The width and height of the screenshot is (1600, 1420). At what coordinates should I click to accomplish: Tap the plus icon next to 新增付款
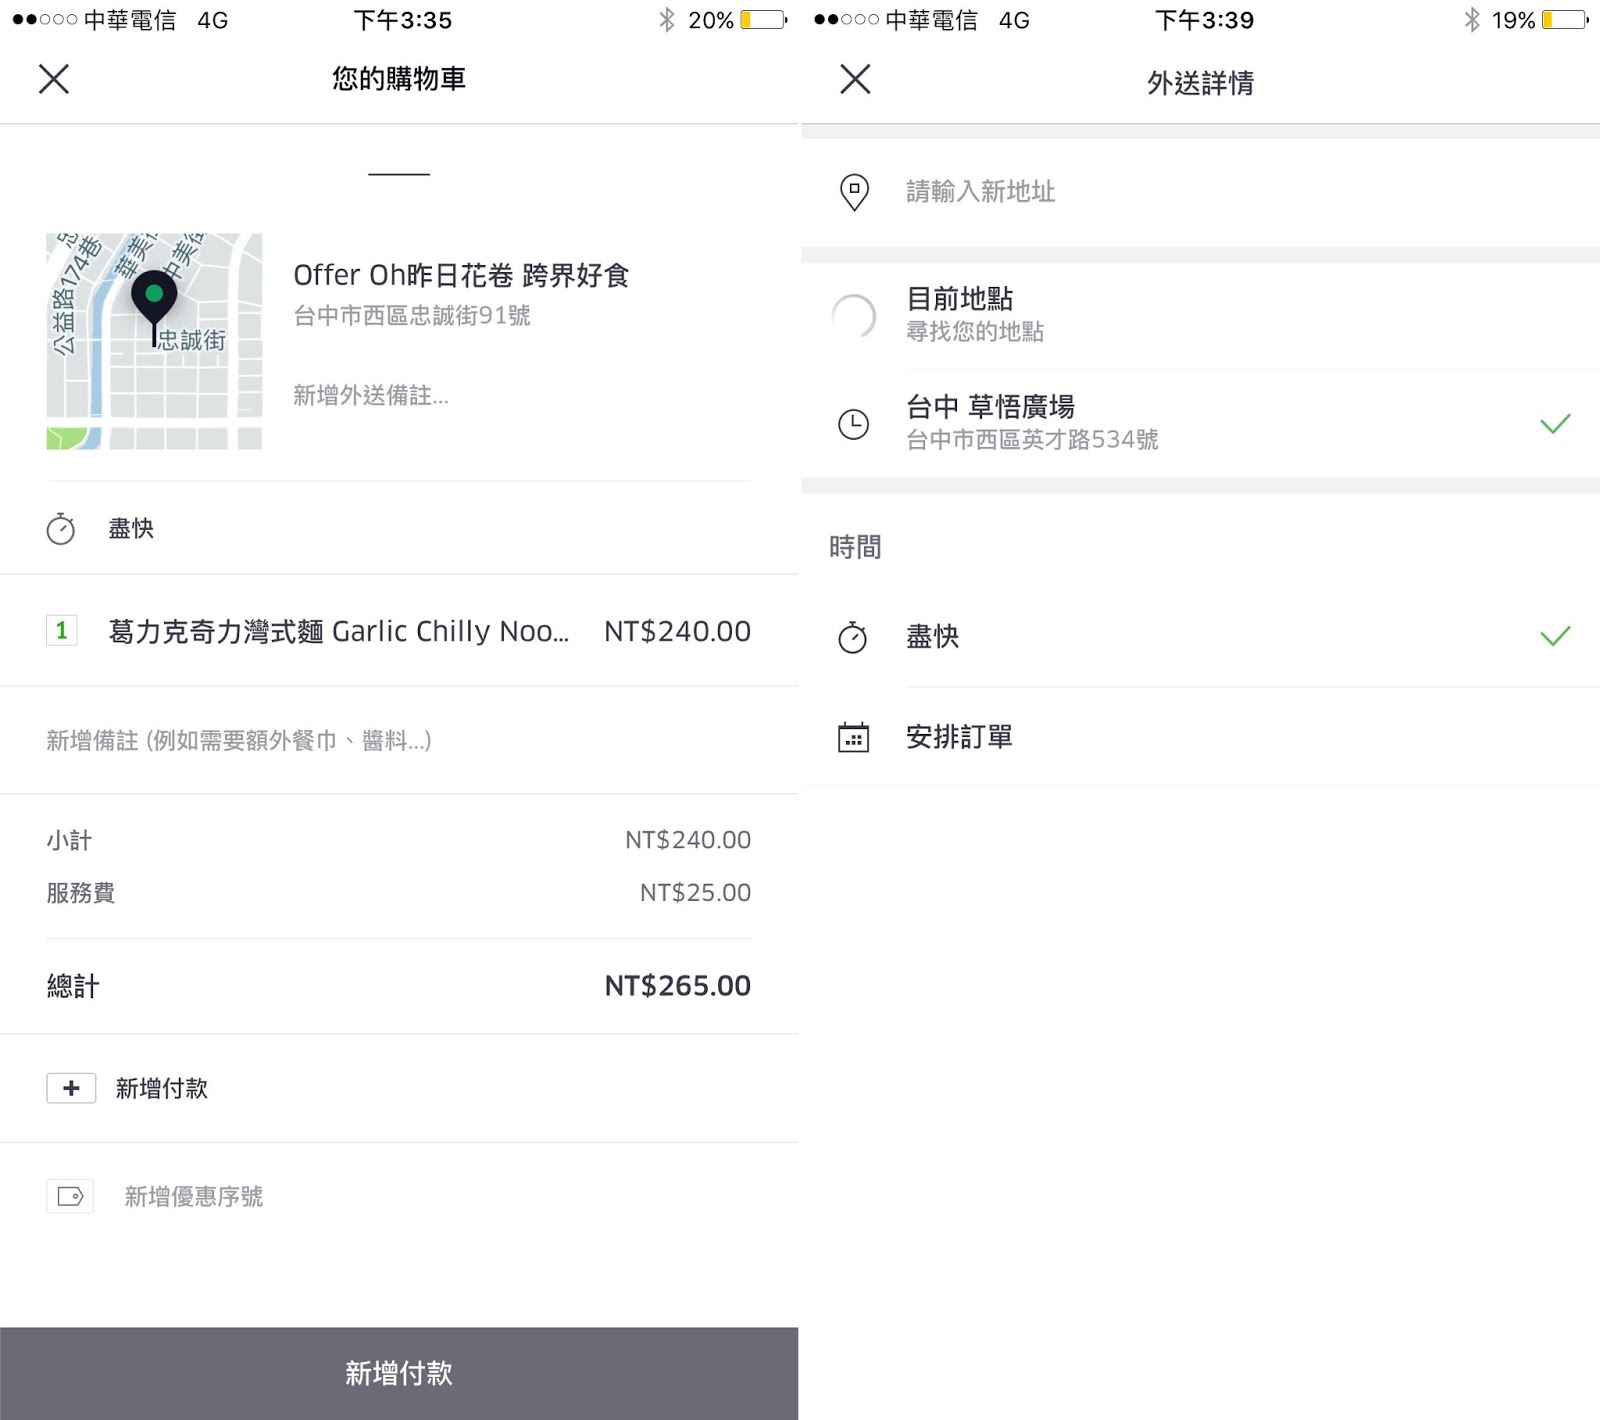[x=71, y=1088]
